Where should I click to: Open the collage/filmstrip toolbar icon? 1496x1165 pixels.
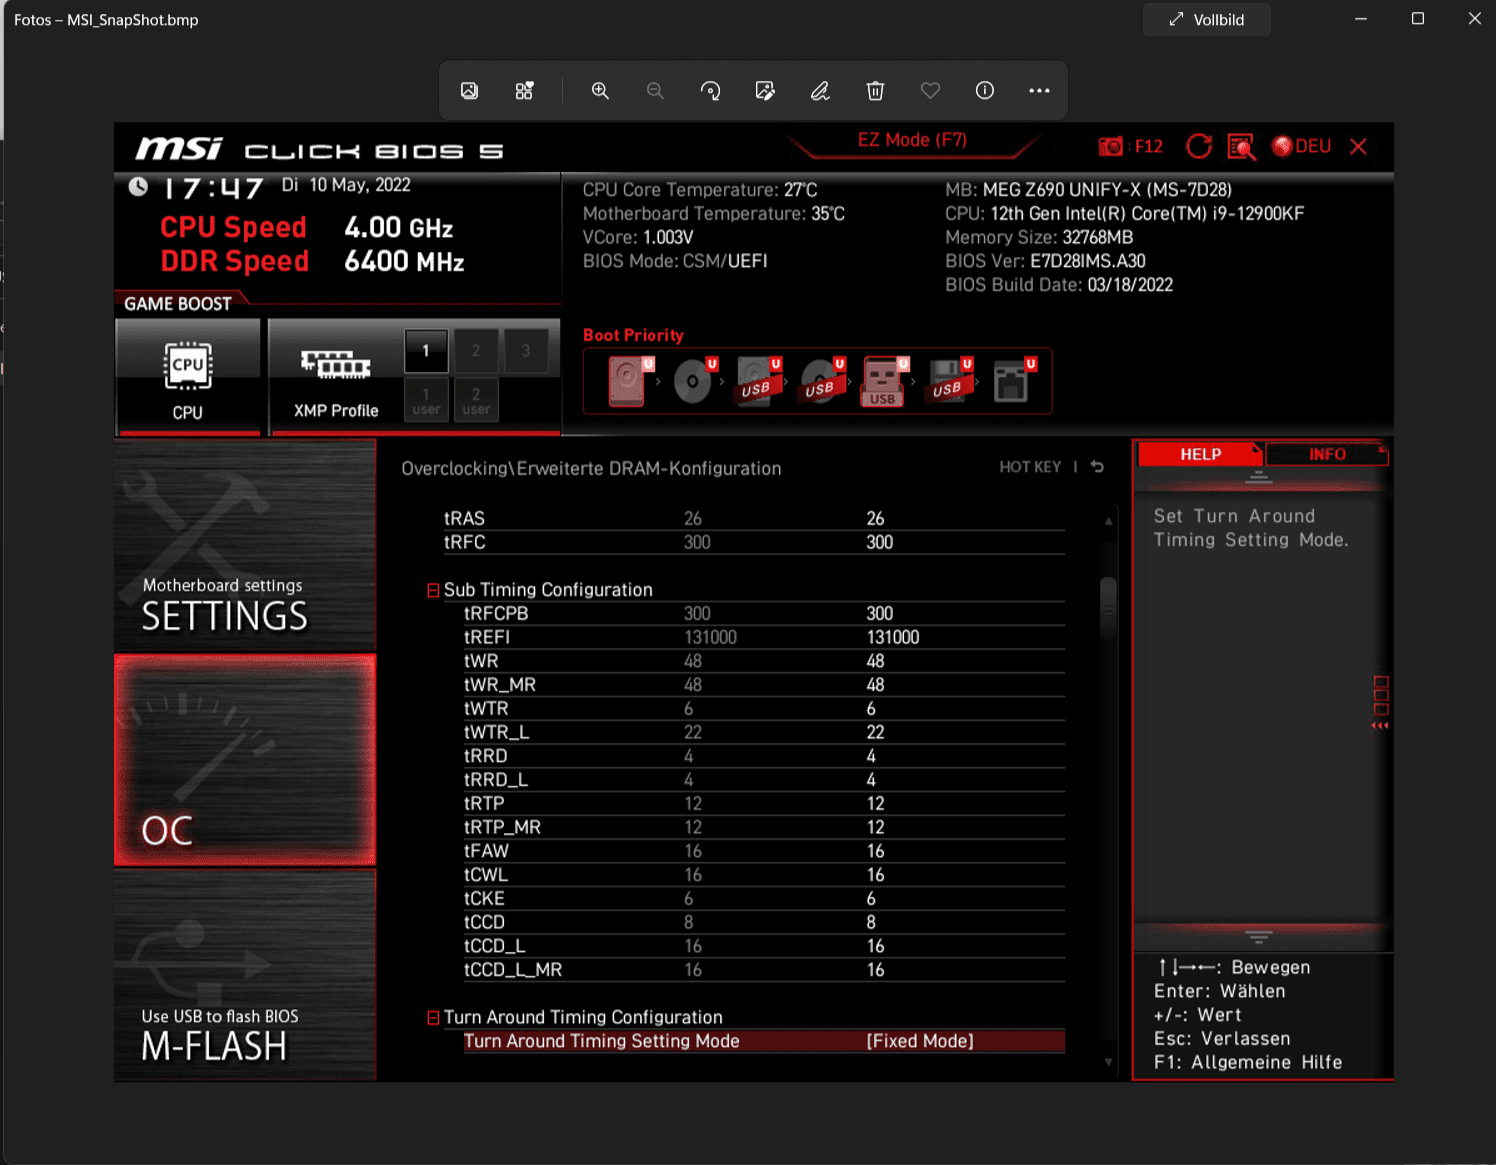(x=524, y=91)
